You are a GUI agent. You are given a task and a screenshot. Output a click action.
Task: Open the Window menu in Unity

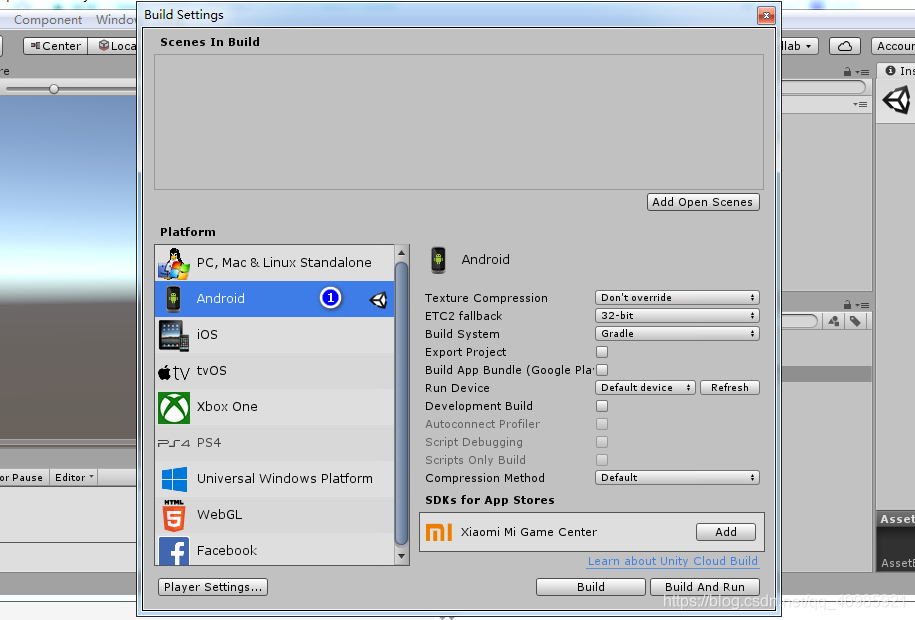116,20
